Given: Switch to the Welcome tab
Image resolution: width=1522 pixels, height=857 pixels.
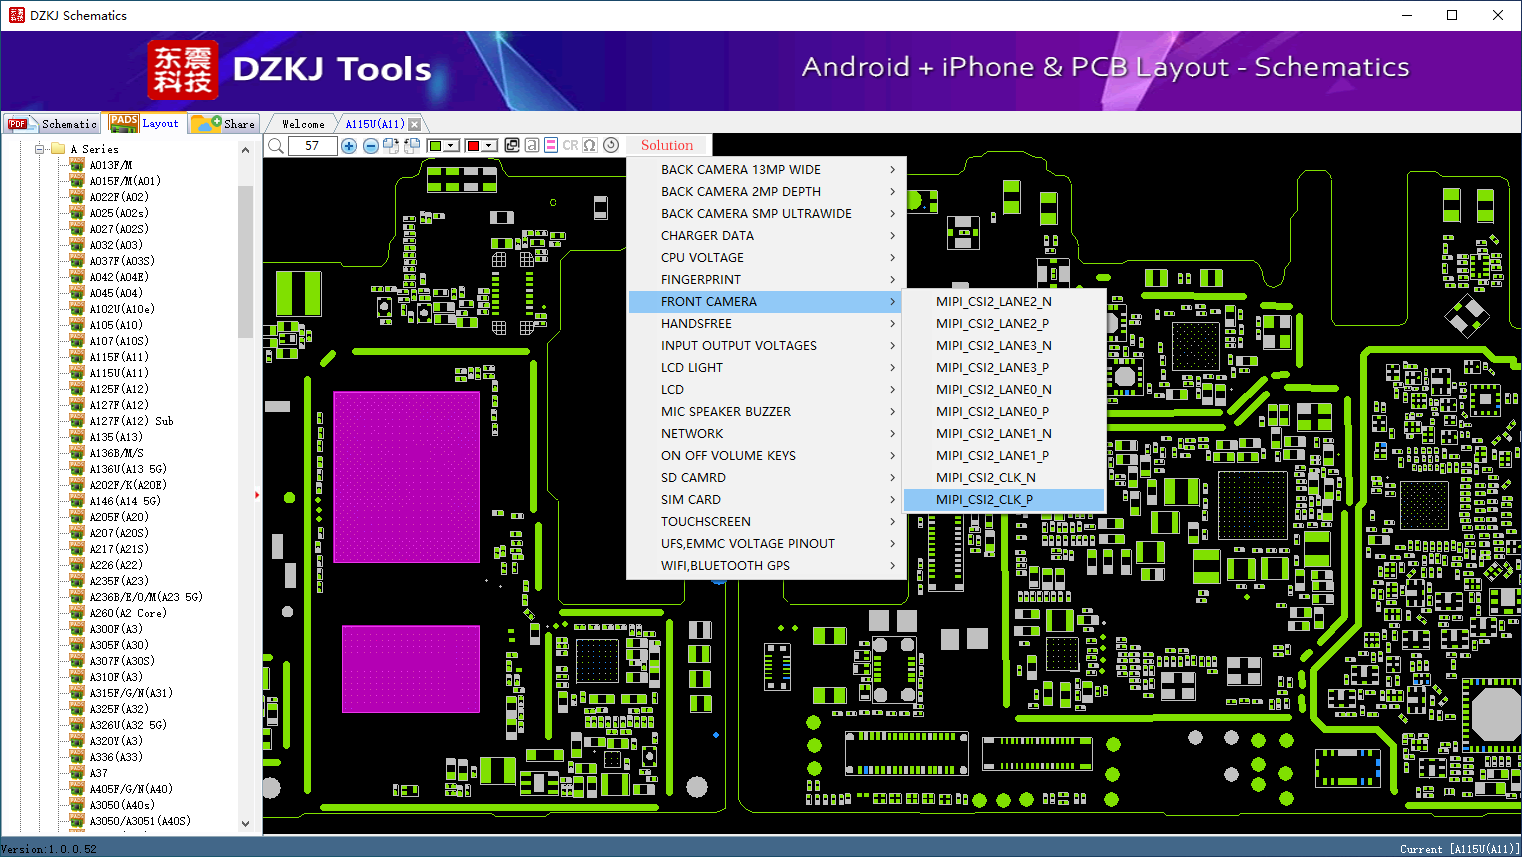Looking at the screenshot, I should pyautogui.click(x=303, y=124).
